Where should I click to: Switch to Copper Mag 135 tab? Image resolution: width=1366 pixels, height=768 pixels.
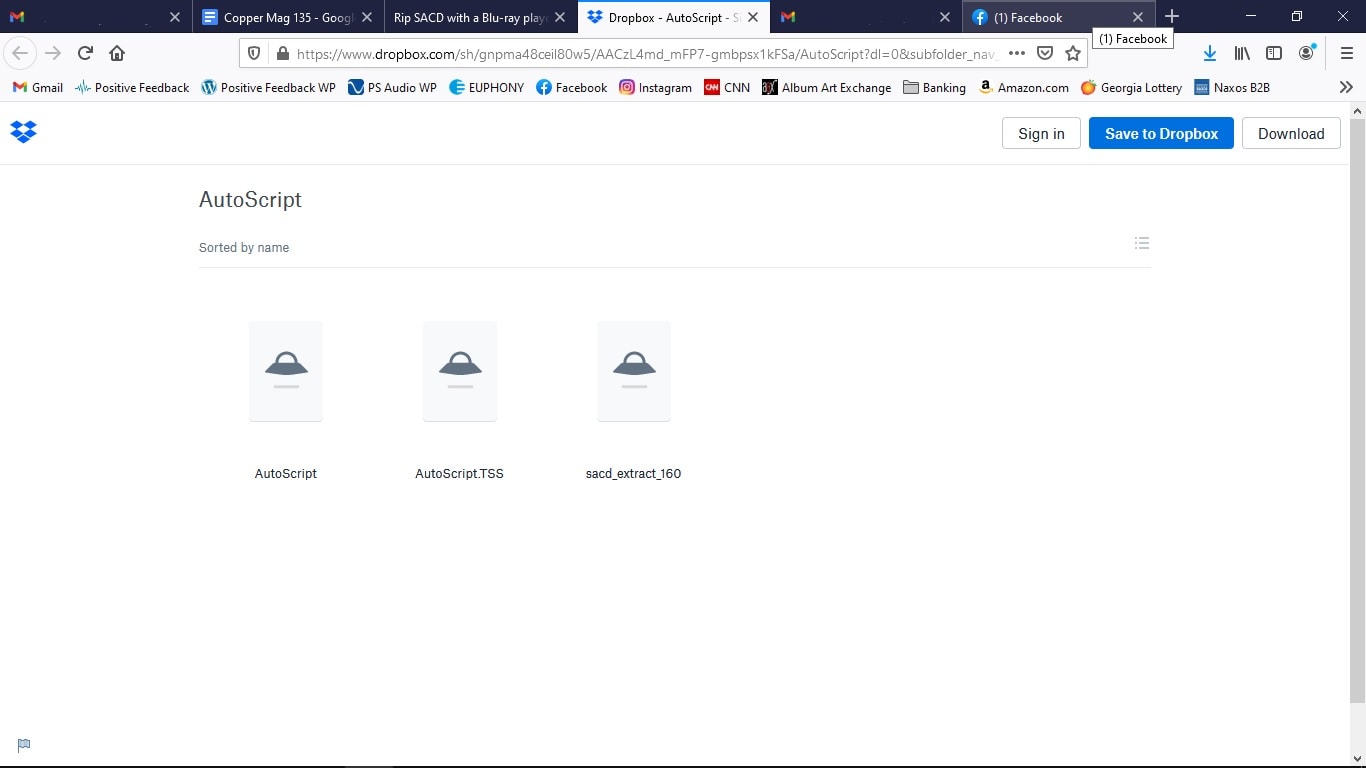click(287, 17)
